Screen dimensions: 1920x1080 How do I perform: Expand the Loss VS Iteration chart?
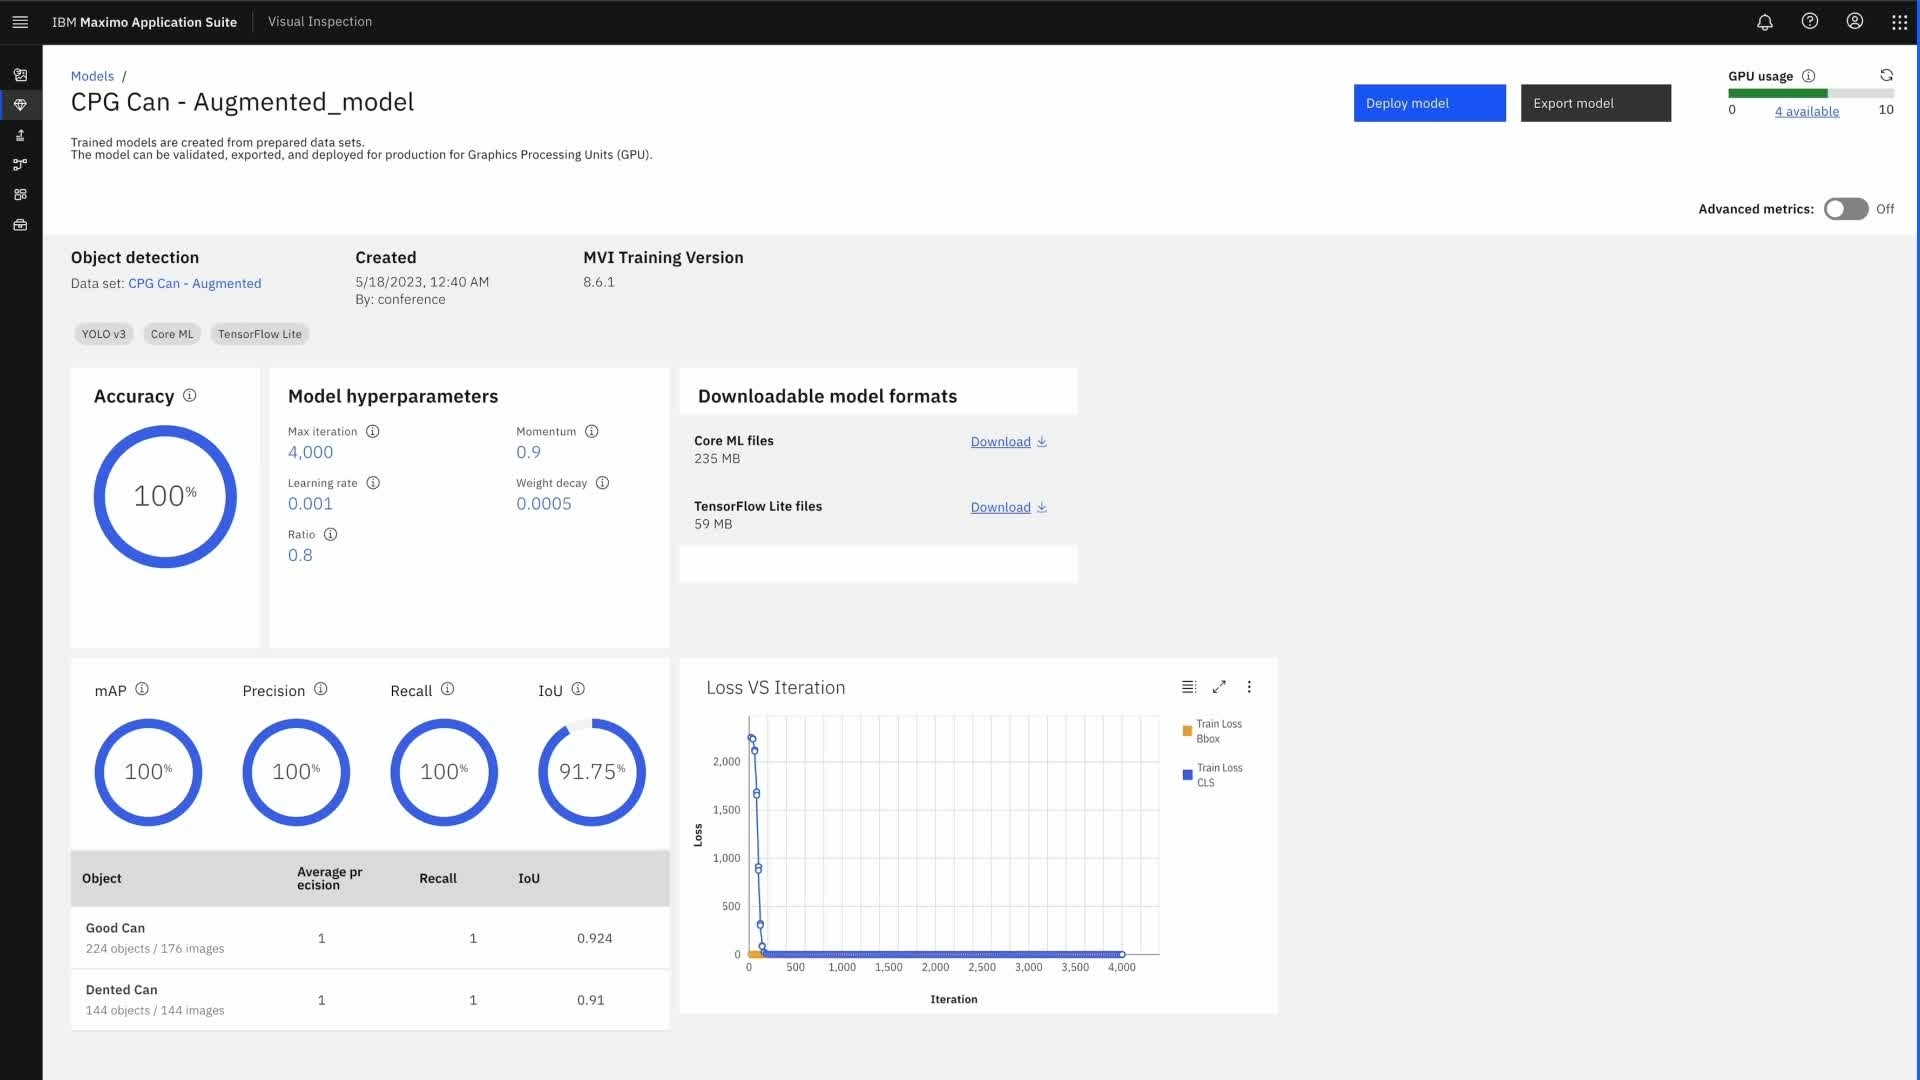click(x=1219, y=687)
